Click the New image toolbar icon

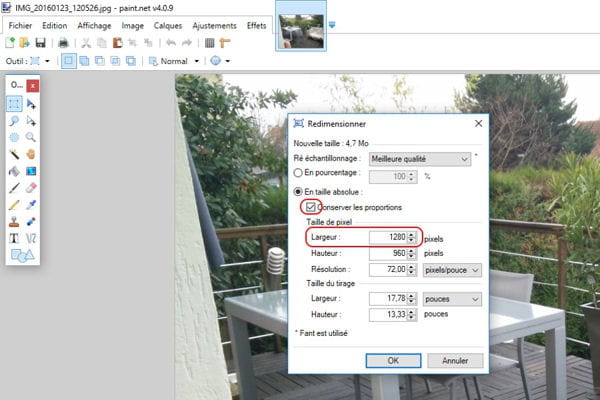10,42
